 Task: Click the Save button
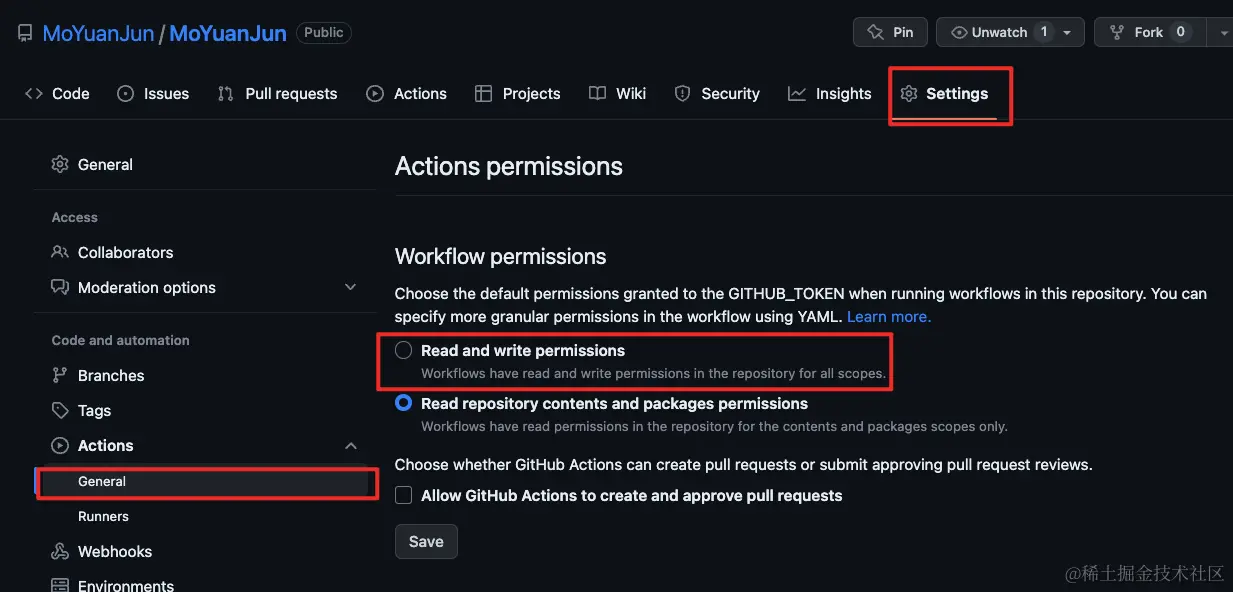click(426, 542)
